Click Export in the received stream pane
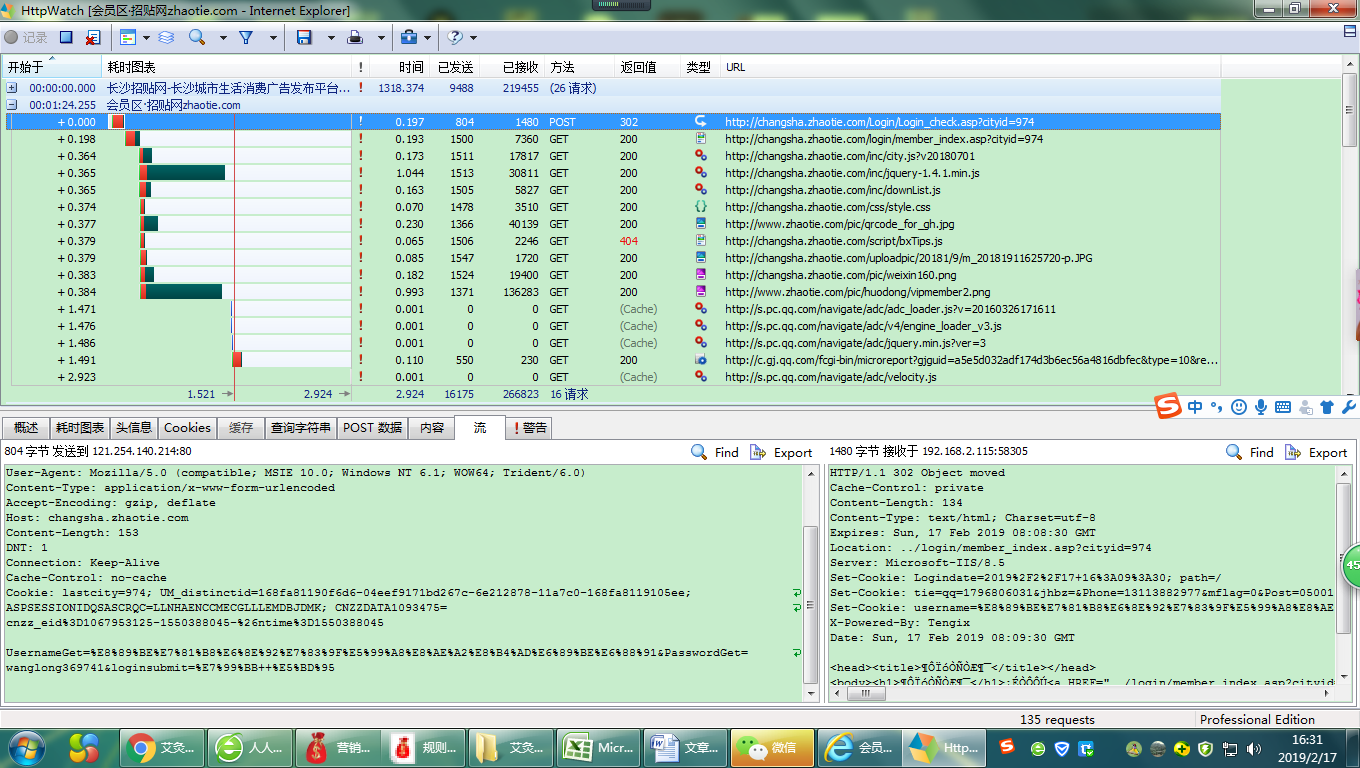The height and width of the screenshot is (768, 1360). click(x=1316, y=452)
